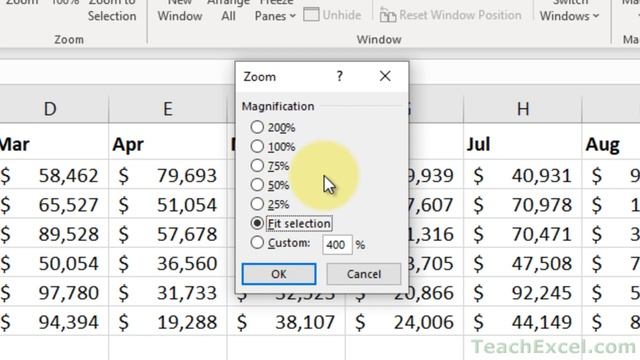Screen dimensions: 640x360
Task: Click the cell containing 65,527
Action: [54, 204]
